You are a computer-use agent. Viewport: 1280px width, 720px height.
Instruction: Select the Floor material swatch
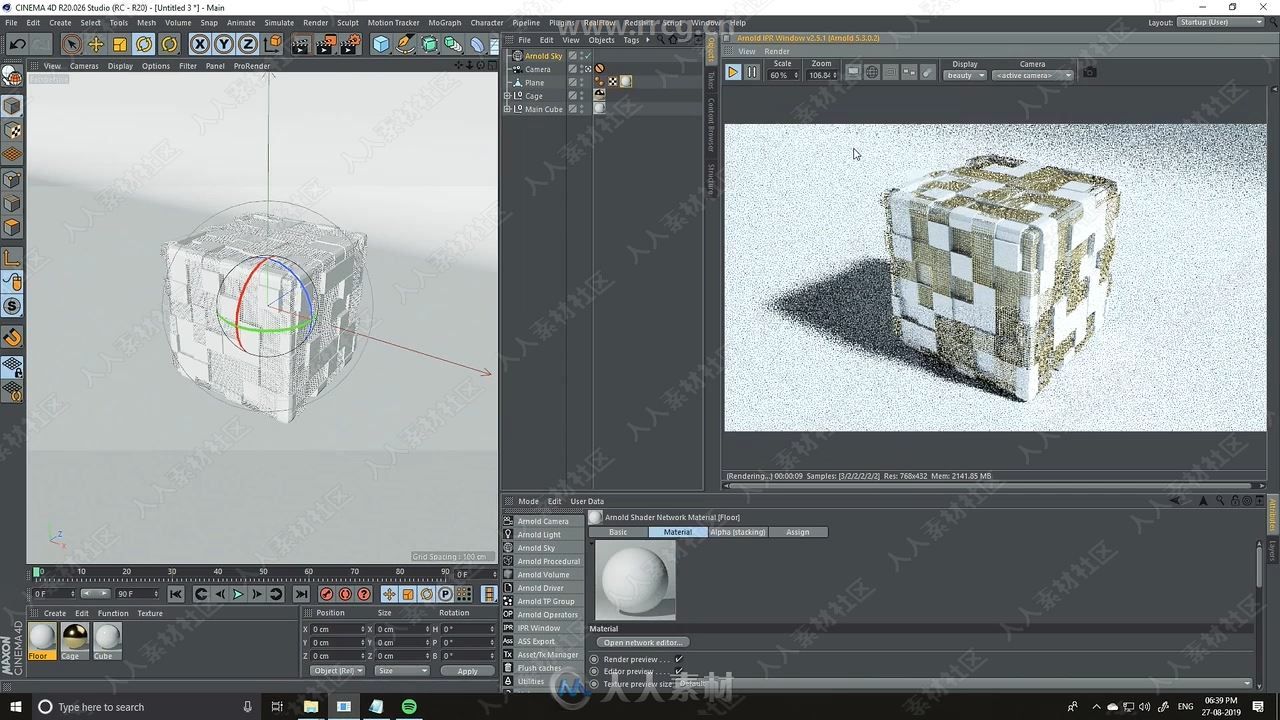tap(42, 641)
